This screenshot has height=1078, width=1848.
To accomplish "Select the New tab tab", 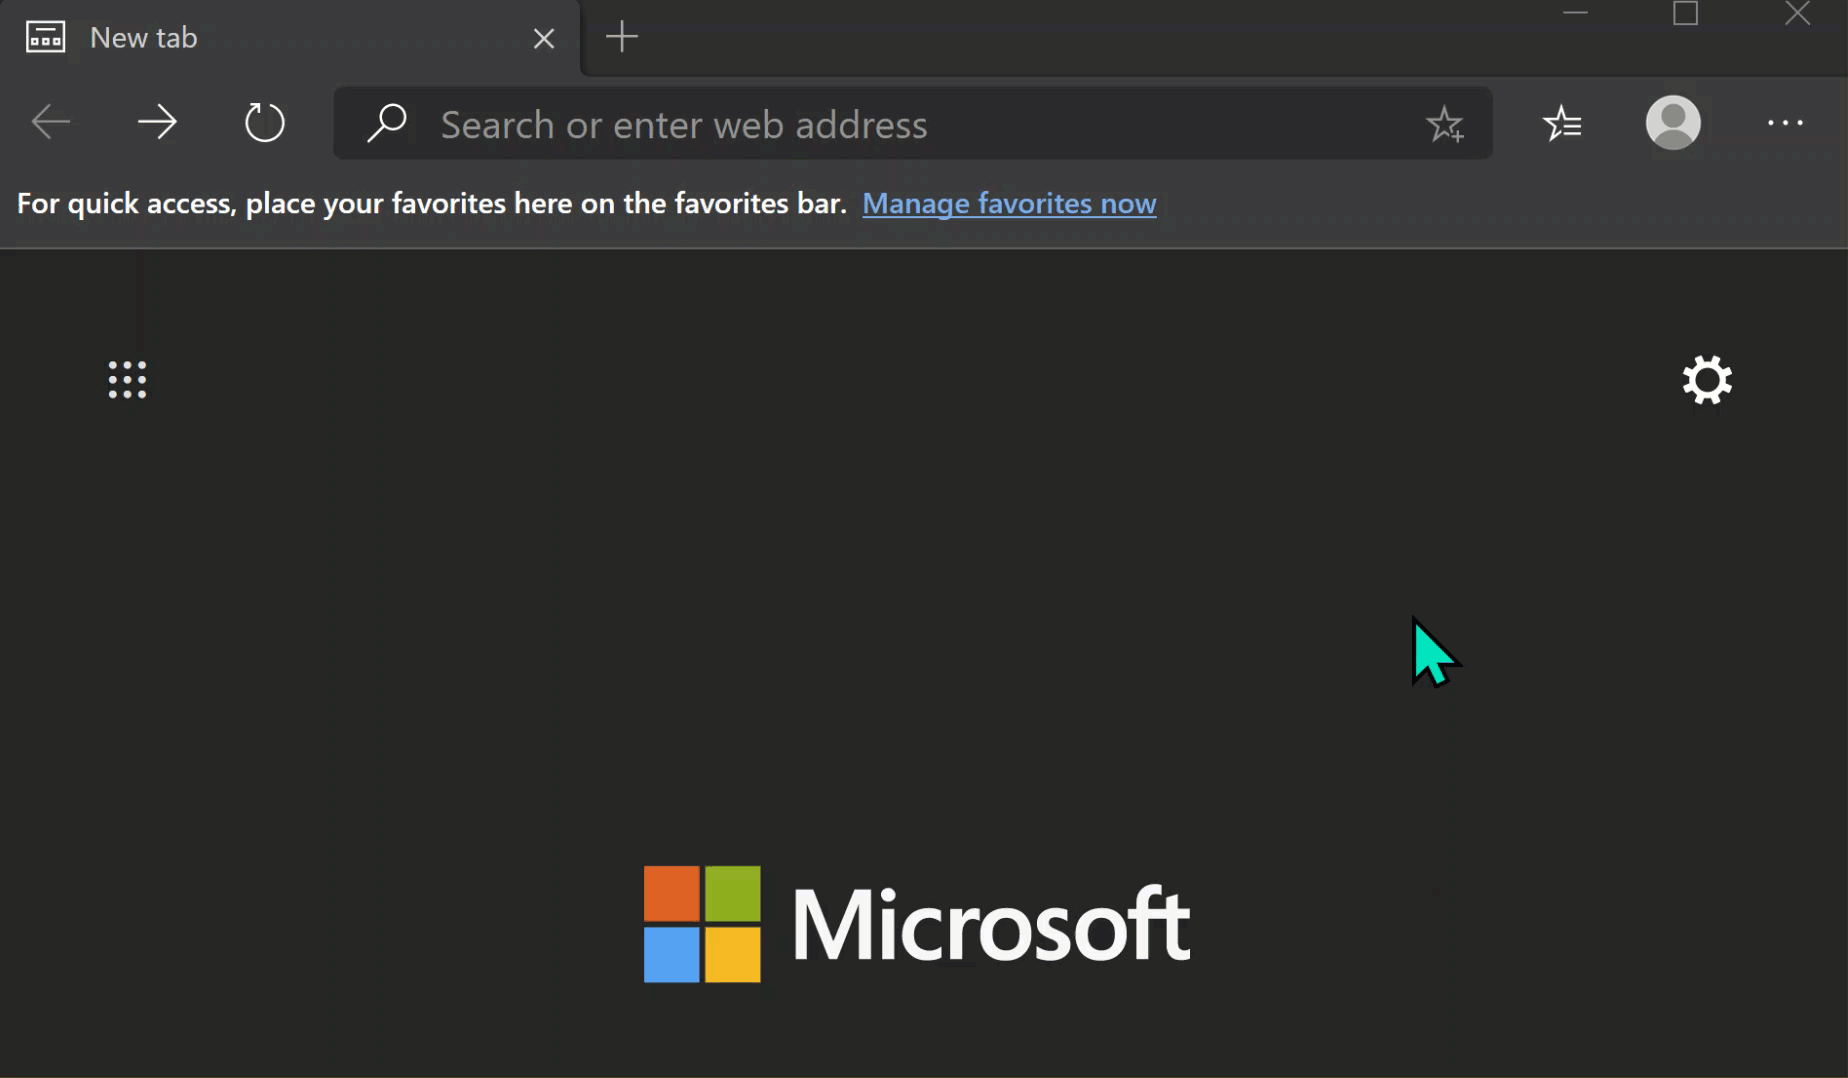I will [290, 38].
